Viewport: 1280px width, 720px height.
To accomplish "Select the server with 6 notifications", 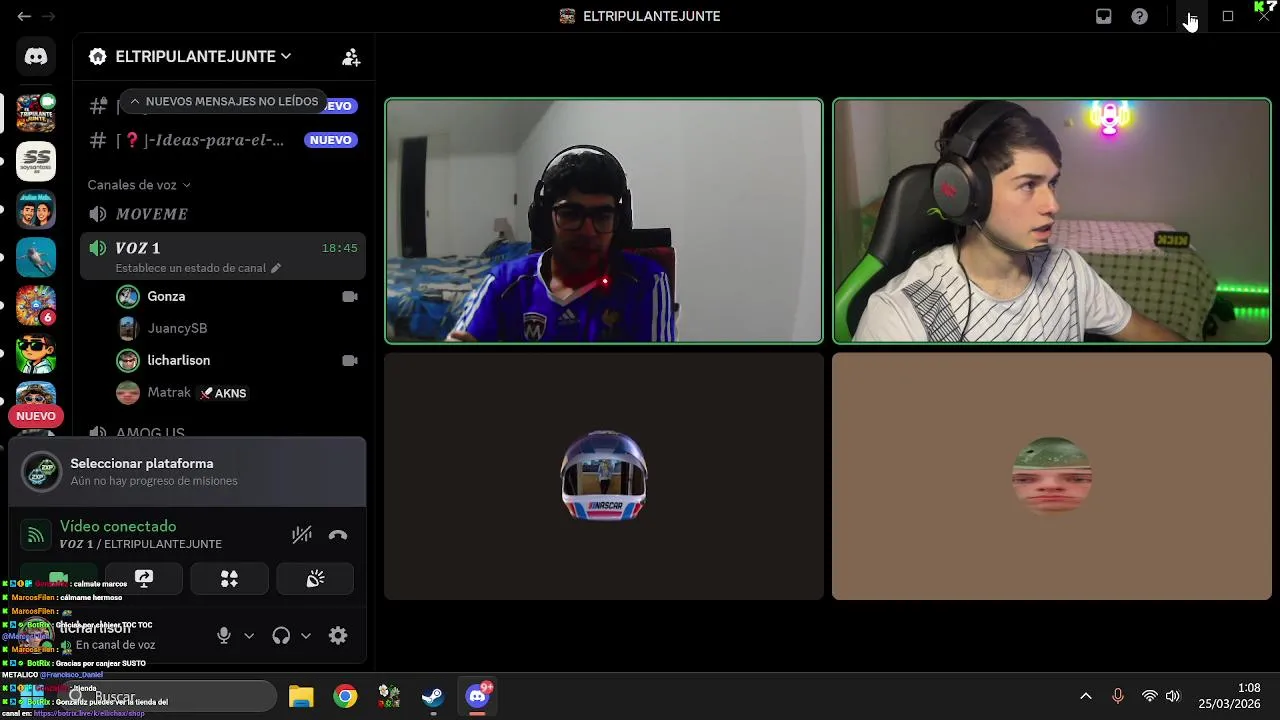I will pyautogui.click(x=36, y=305).
